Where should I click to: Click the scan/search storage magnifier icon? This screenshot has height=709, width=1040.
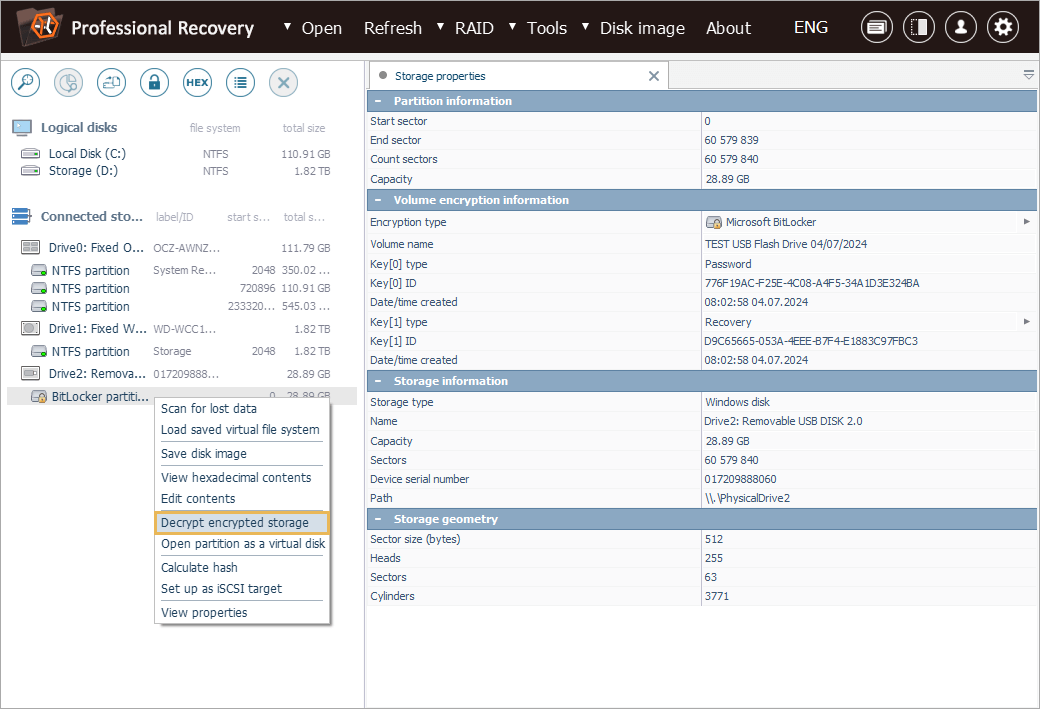tap(25, 83)
